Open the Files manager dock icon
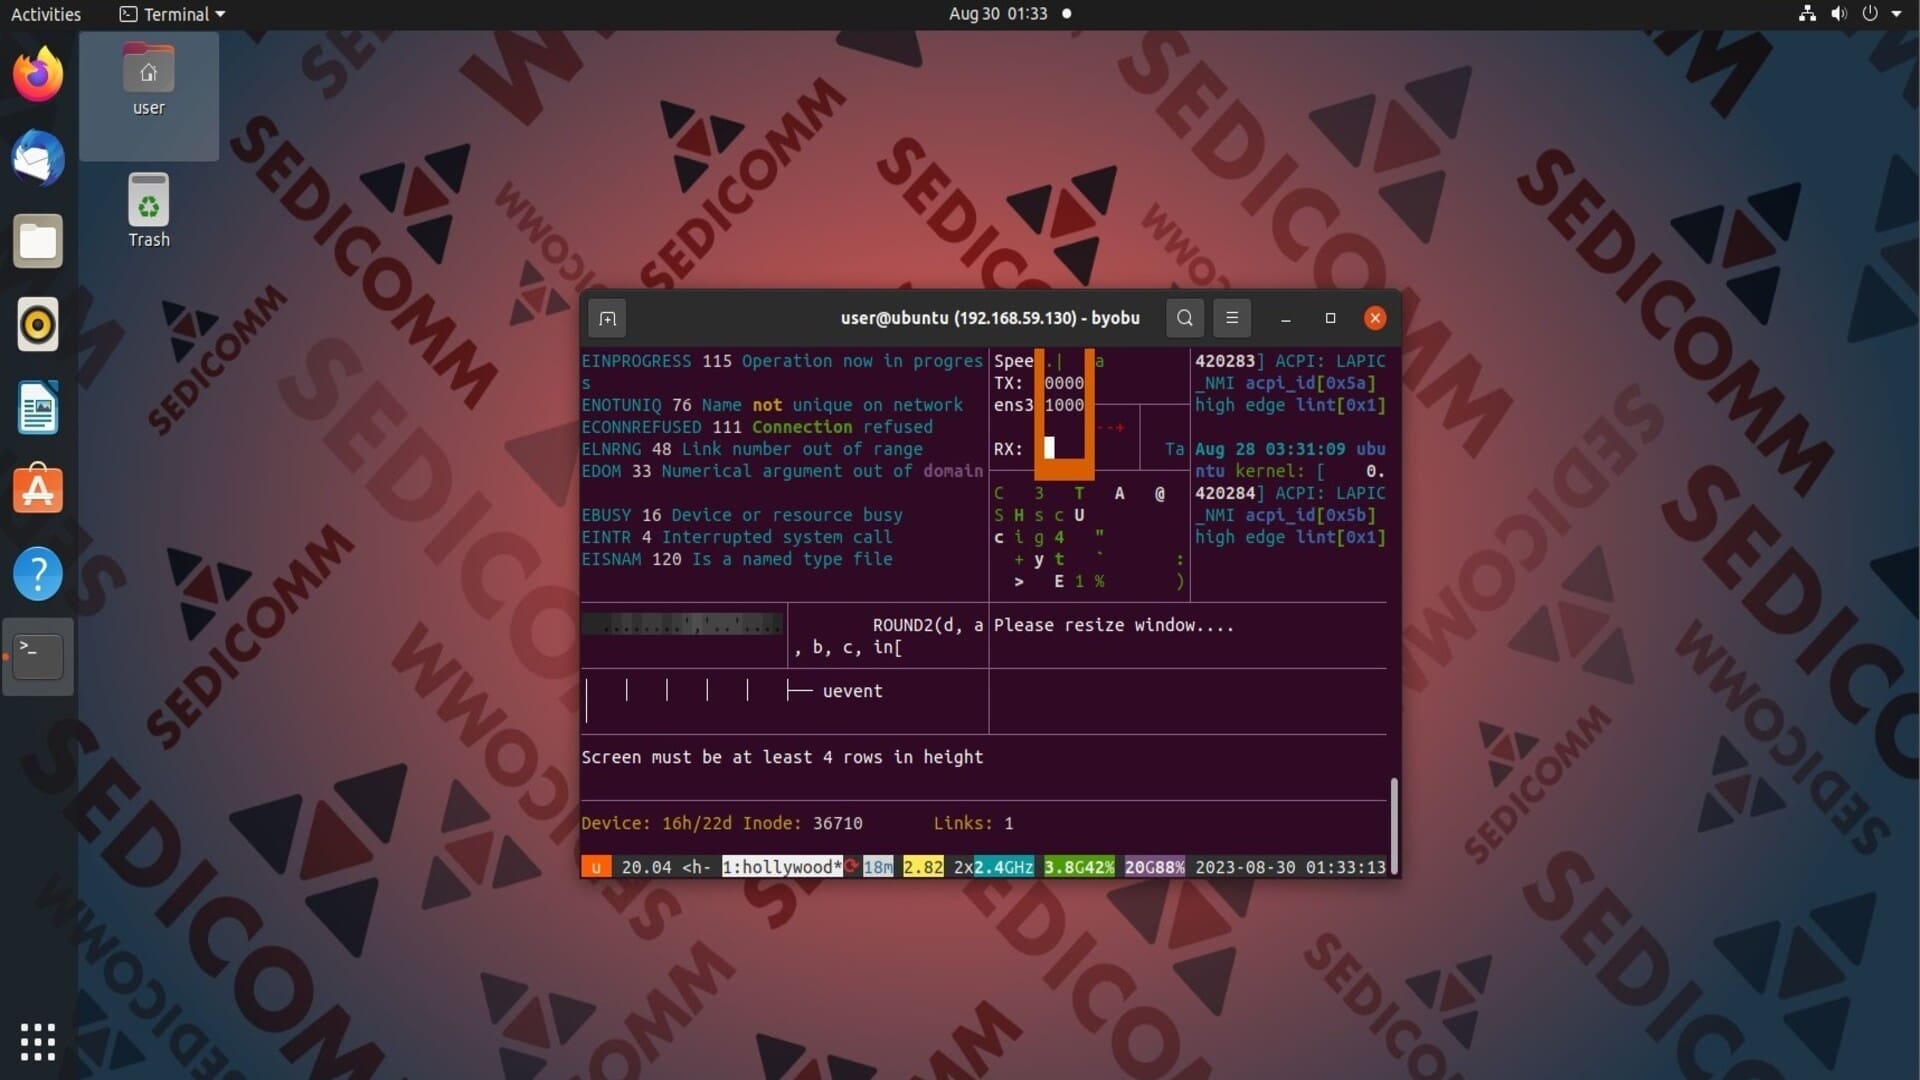The image size is (1920, 1080). pos(38,241)
